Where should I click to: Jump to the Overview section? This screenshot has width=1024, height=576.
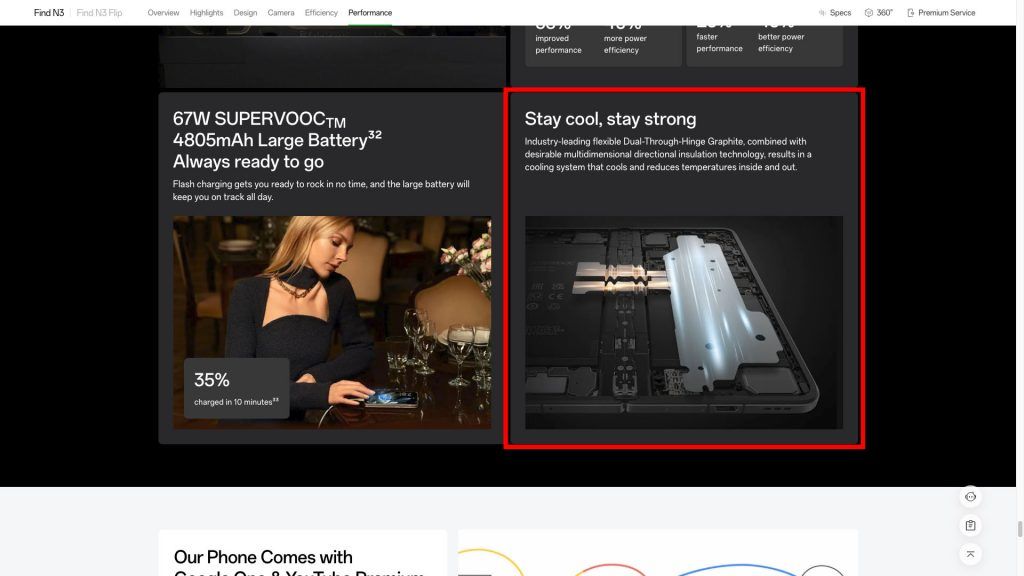[x=163, y=13]
